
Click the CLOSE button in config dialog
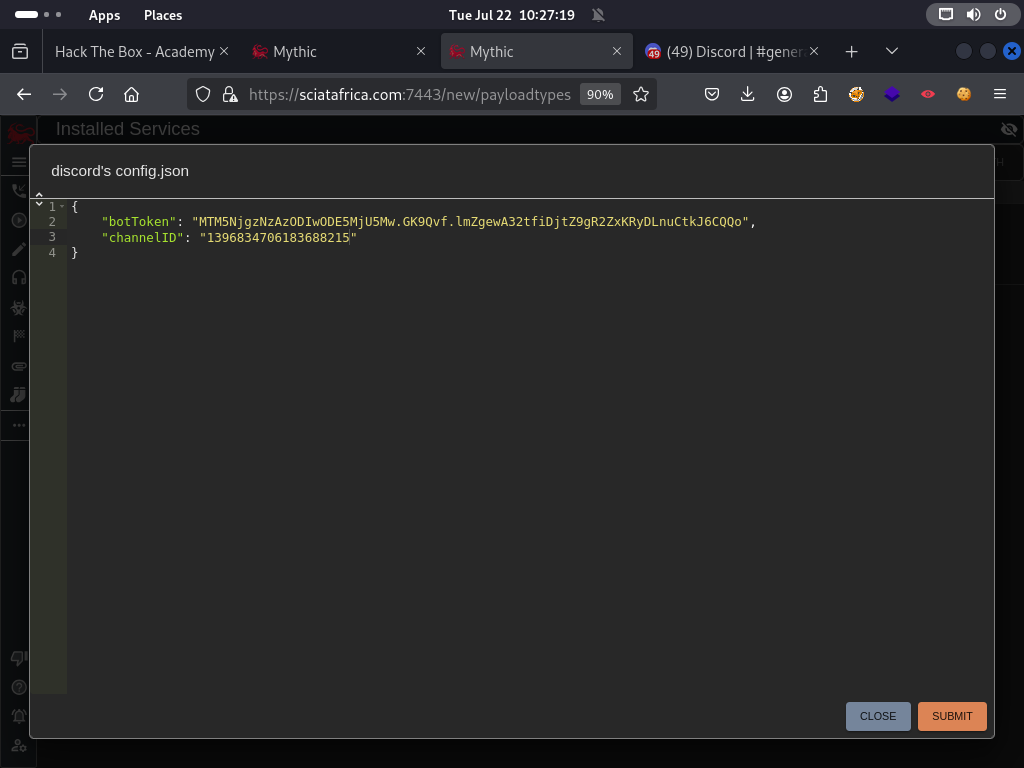pyautogui.click(x=877, y=716)
